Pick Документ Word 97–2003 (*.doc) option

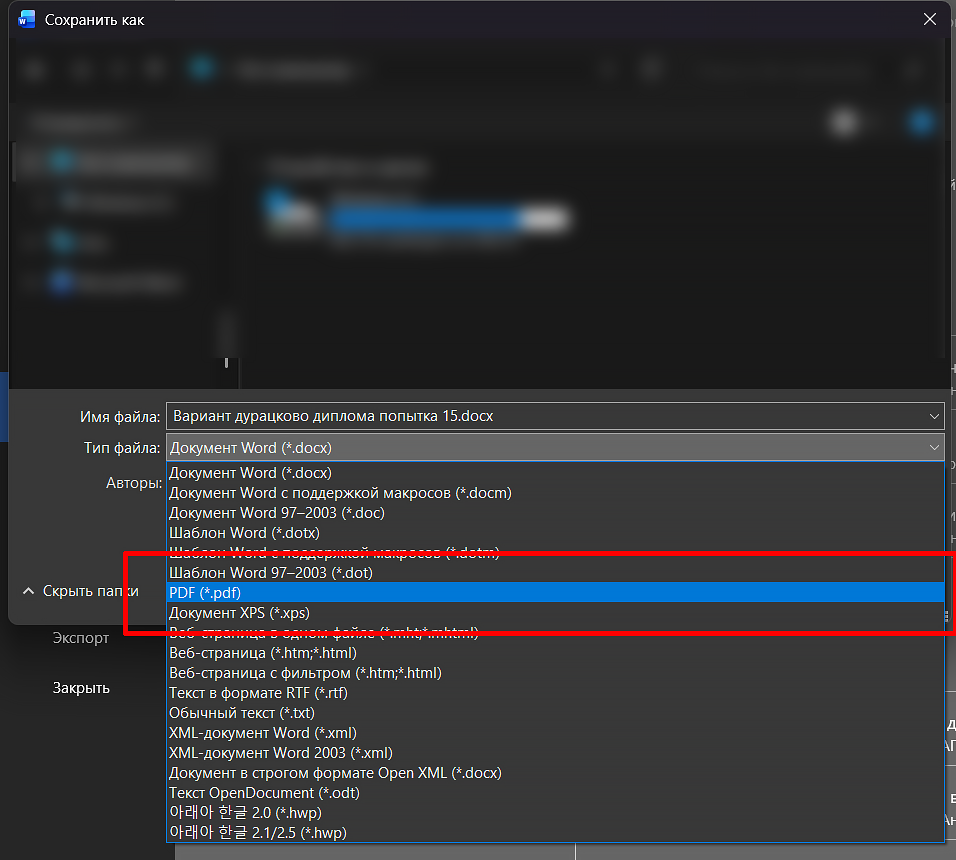click(276, 513)
